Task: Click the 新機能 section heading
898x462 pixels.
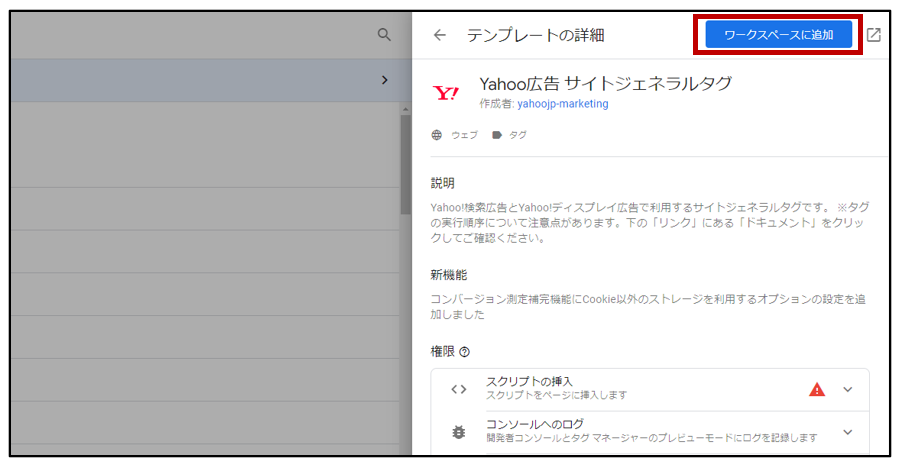Action: pyautogui.click(x=448, y=275)
